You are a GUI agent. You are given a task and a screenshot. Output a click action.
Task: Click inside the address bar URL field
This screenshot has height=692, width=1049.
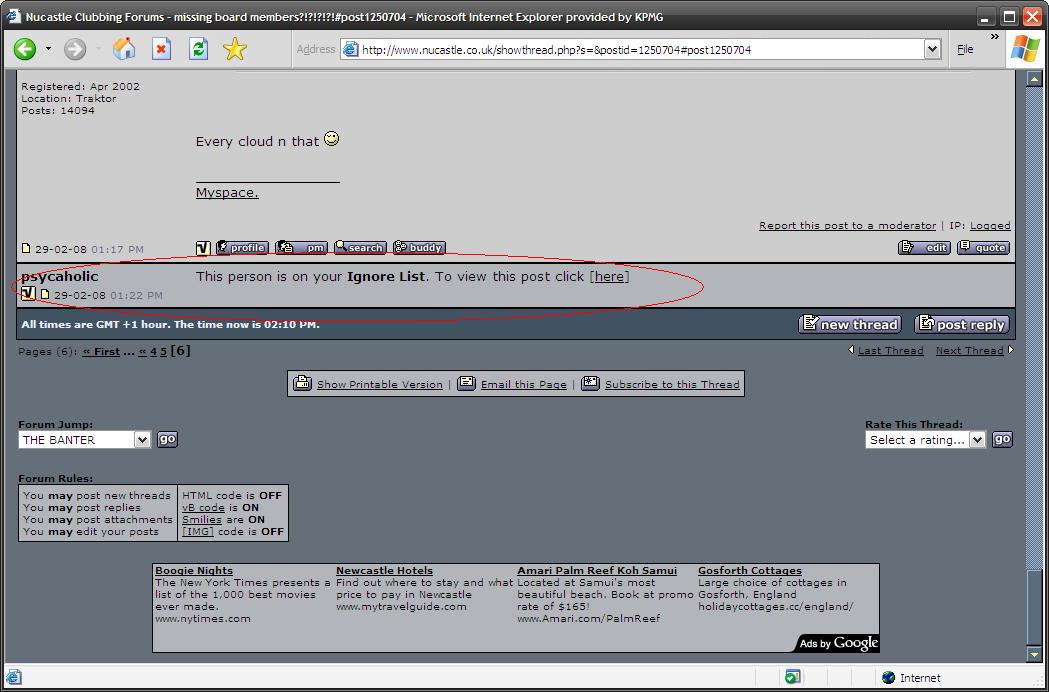(640, 49)
